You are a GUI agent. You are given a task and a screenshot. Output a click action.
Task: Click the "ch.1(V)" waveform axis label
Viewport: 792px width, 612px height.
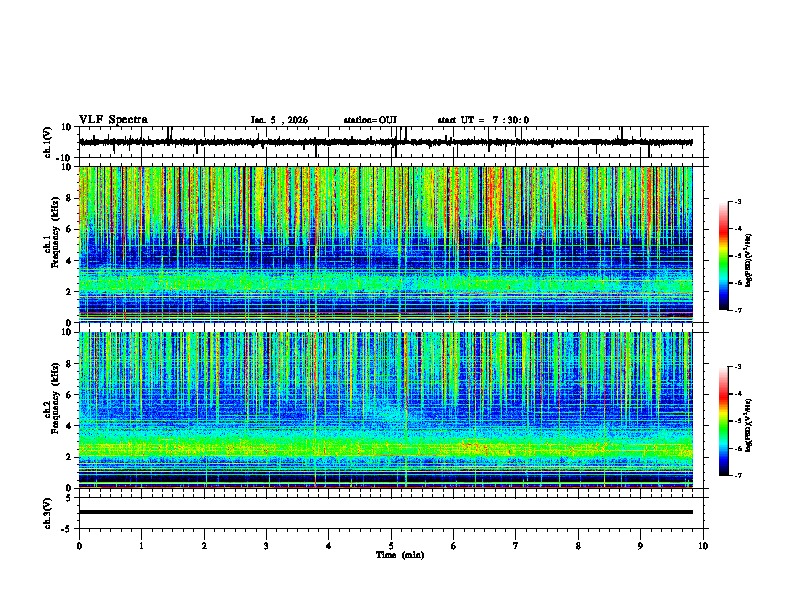(x=48, y=142)
